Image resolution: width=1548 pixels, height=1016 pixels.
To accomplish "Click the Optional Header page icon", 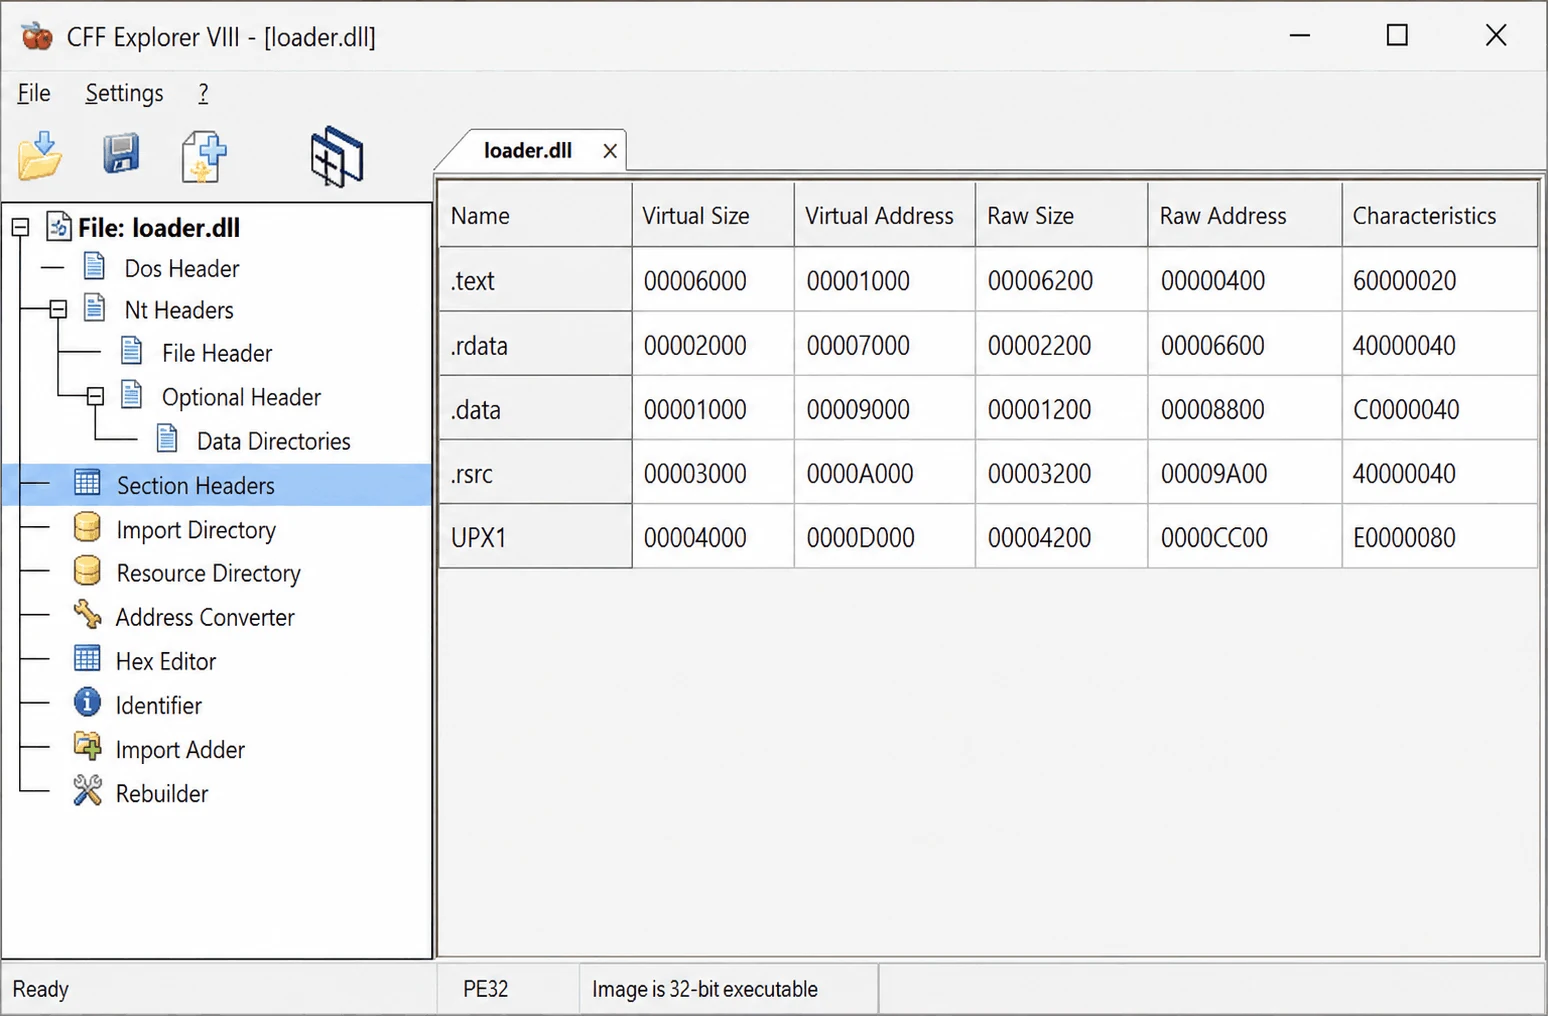I will pos(131,394).
